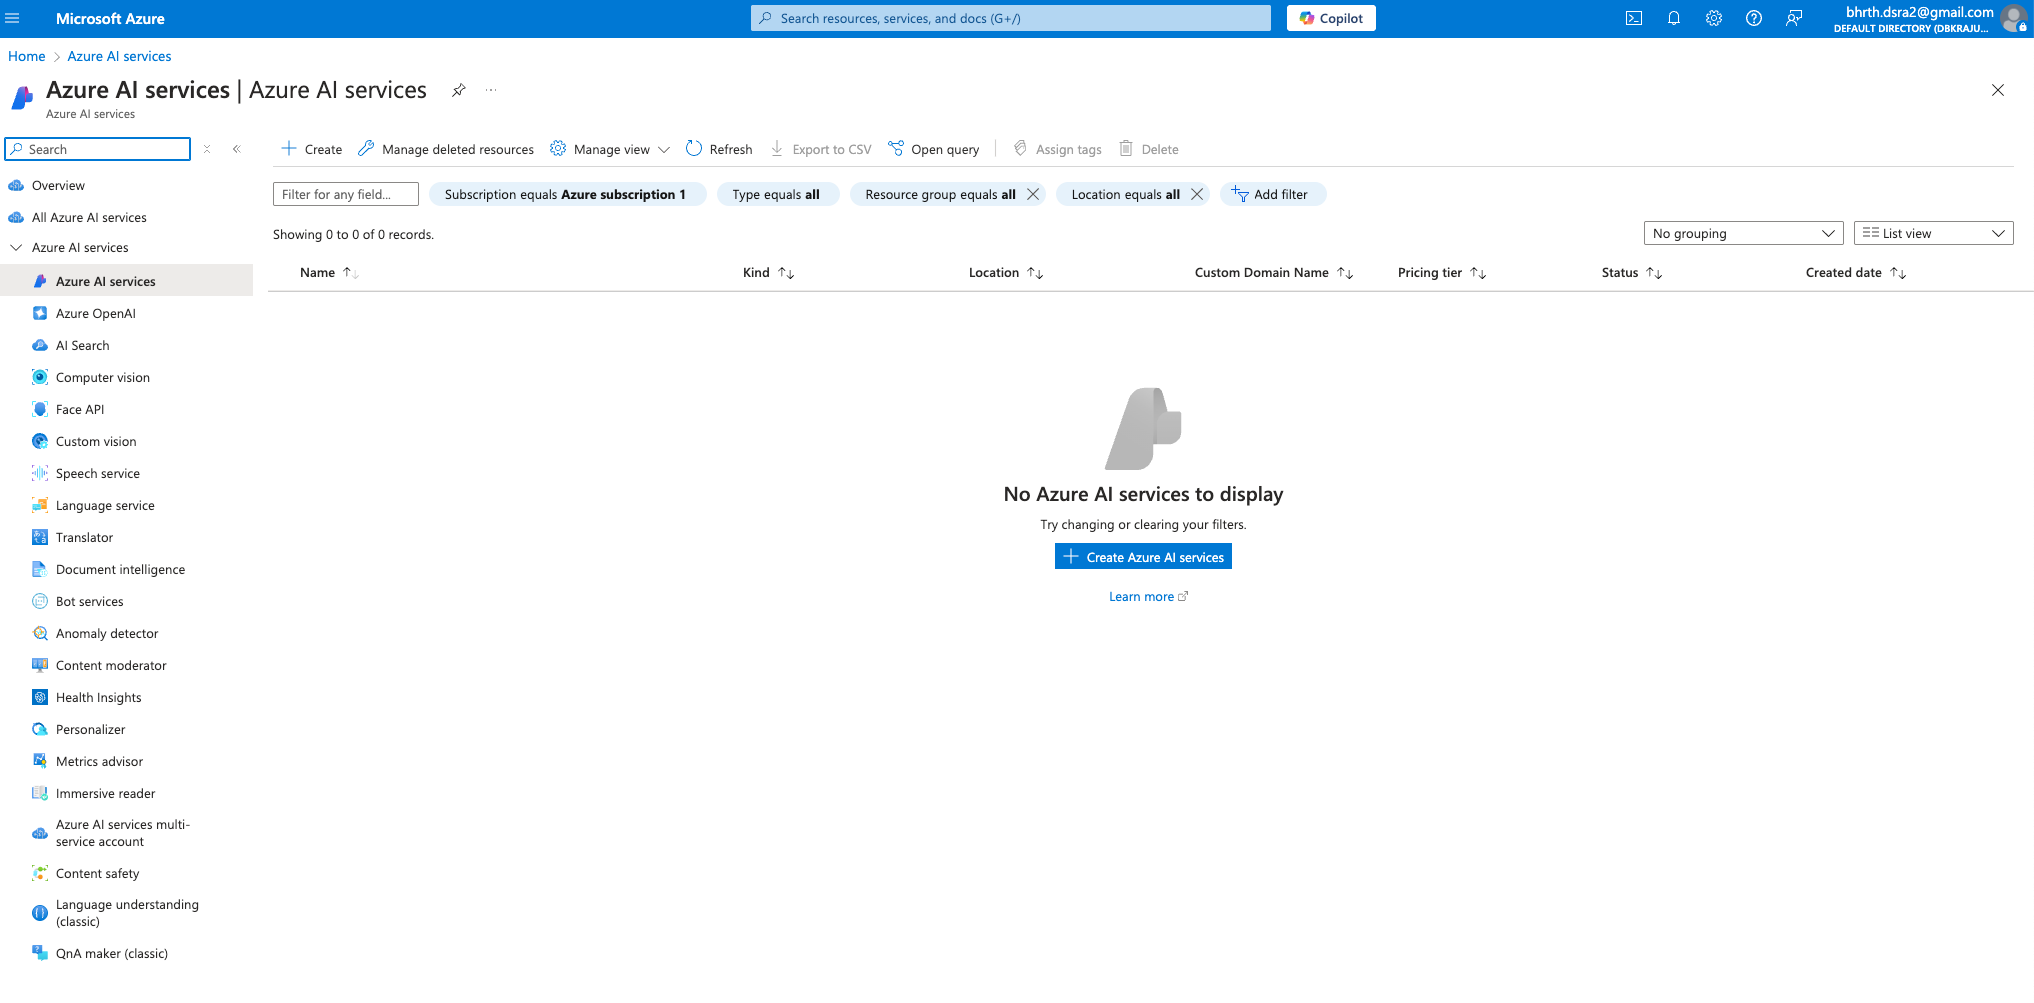Open the Location equals all filter

coord(1125,194)
